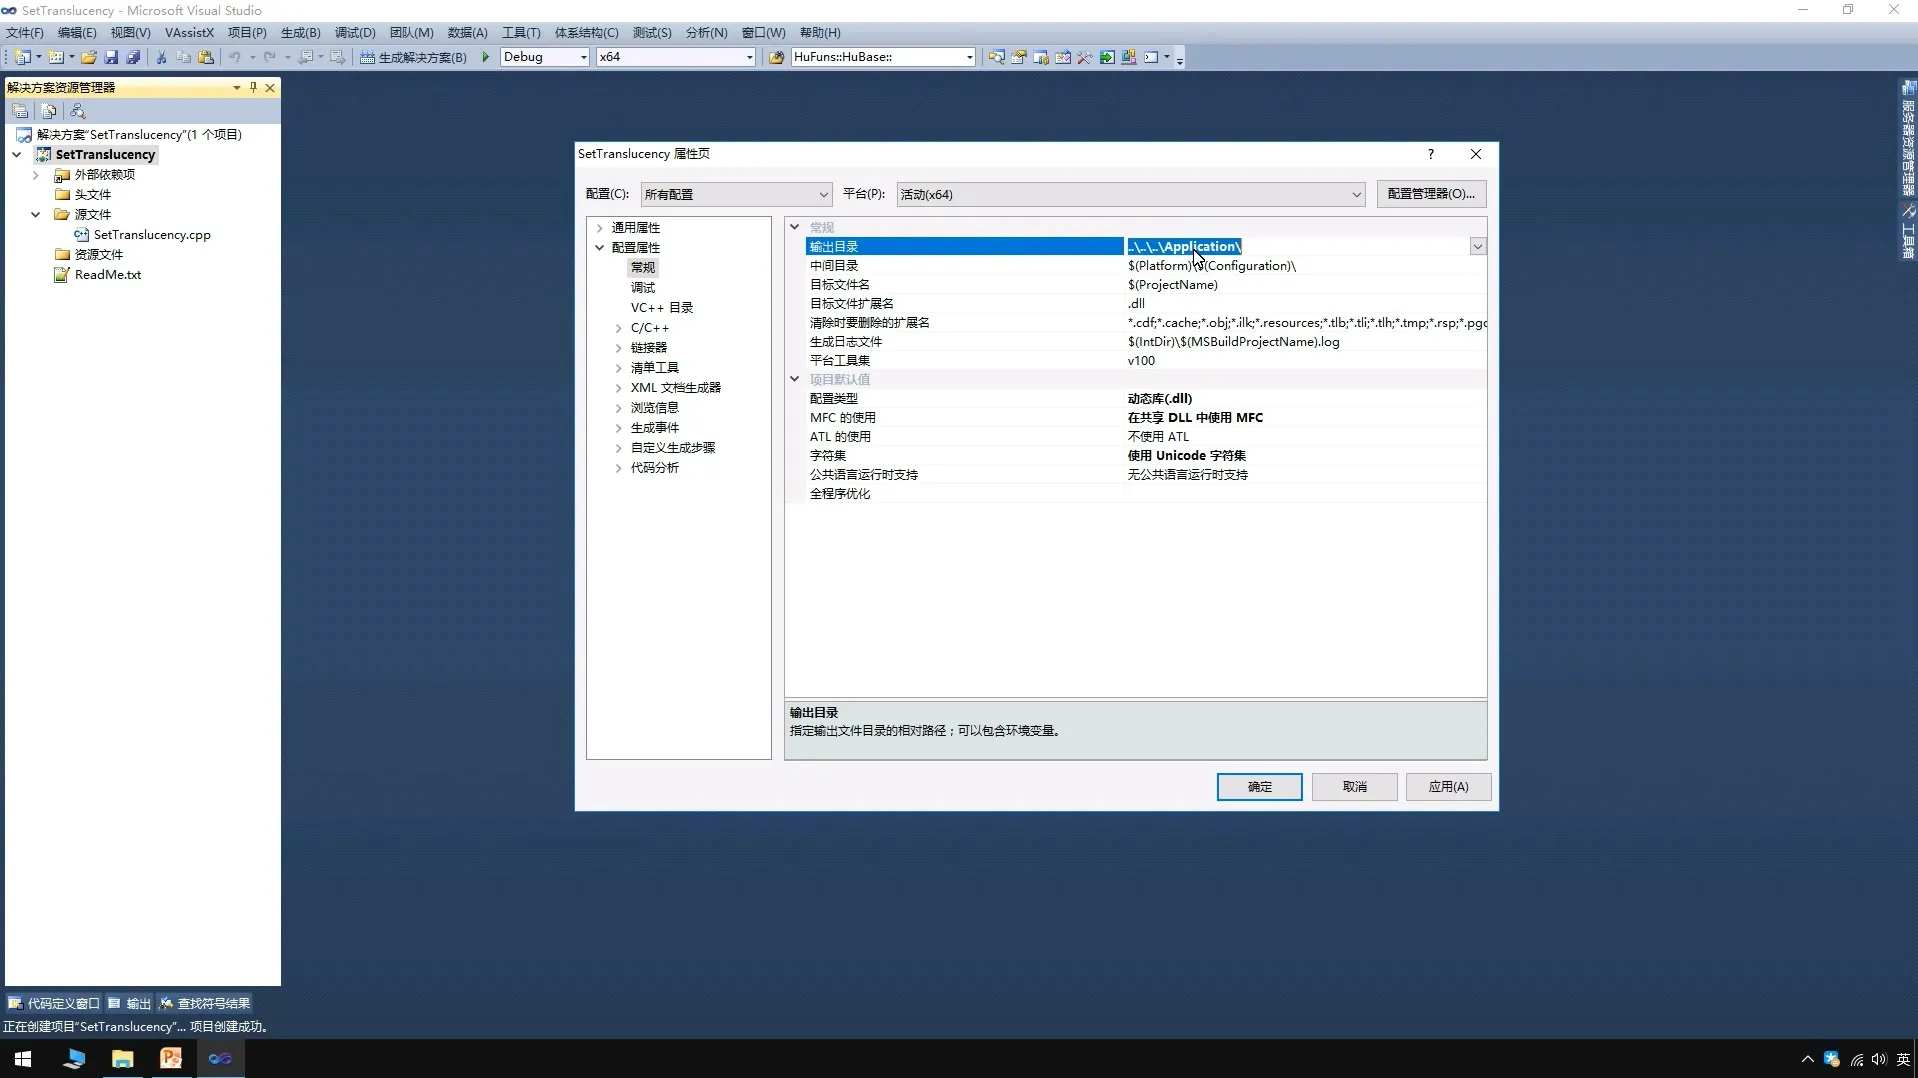Open the PowerPoint taskbar icon
This screenshot has width=1918, height=1078.
pyautogui.click(x=171, y=1058)
